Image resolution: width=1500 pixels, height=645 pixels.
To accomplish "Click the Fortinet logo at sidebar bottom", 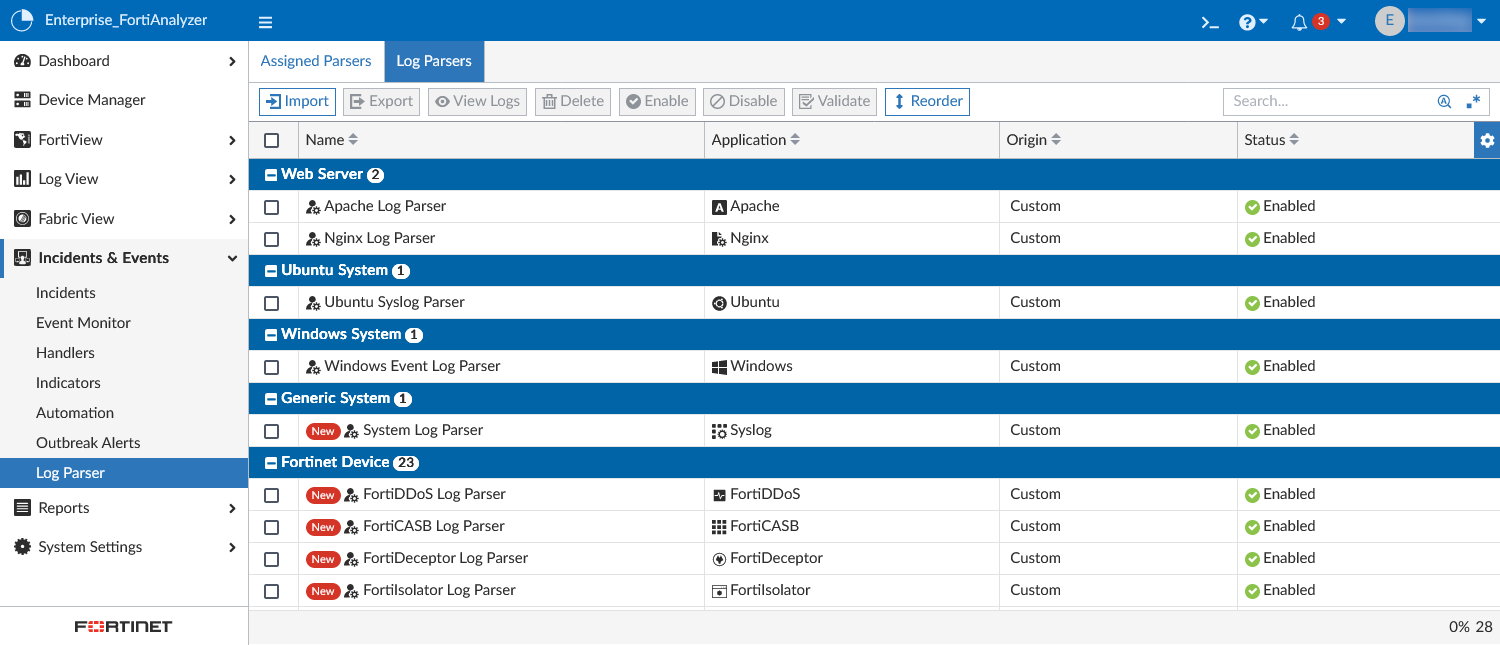I will coord(122,626).
